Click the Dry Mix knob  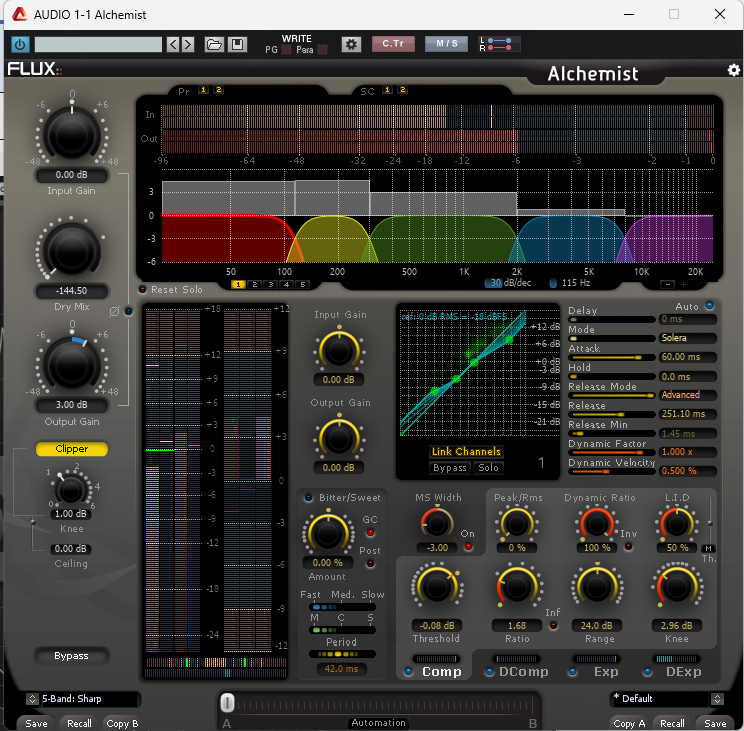click(72, 251)
